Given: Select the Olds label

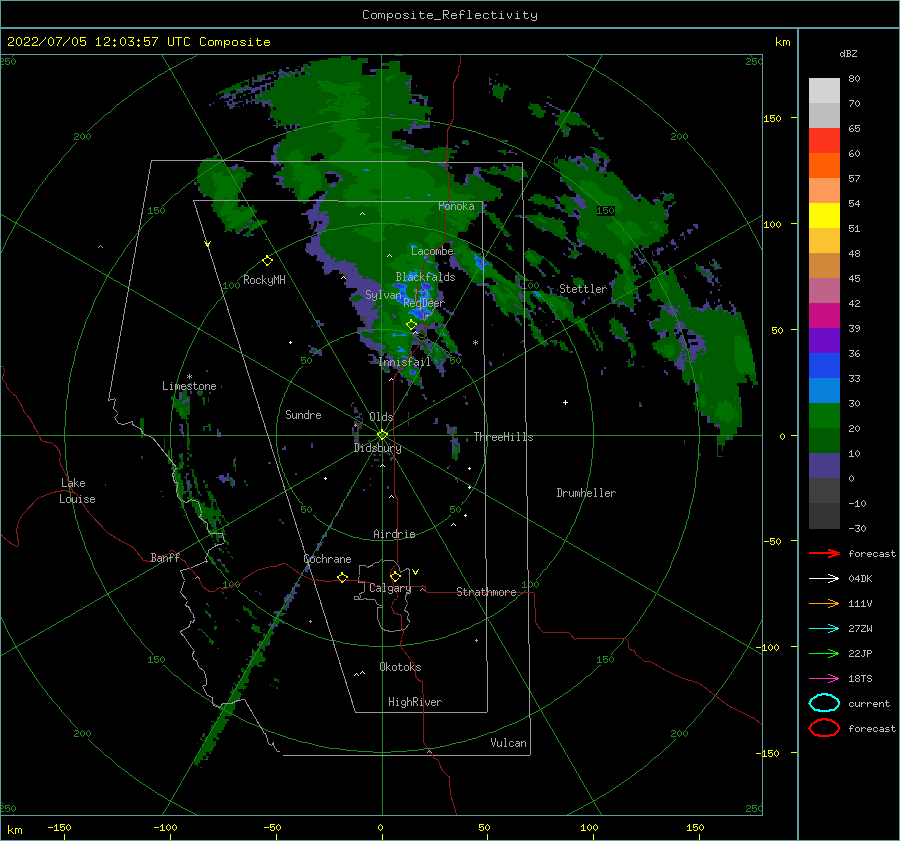Looking at the screenshot, I should (x=381, y=417).
